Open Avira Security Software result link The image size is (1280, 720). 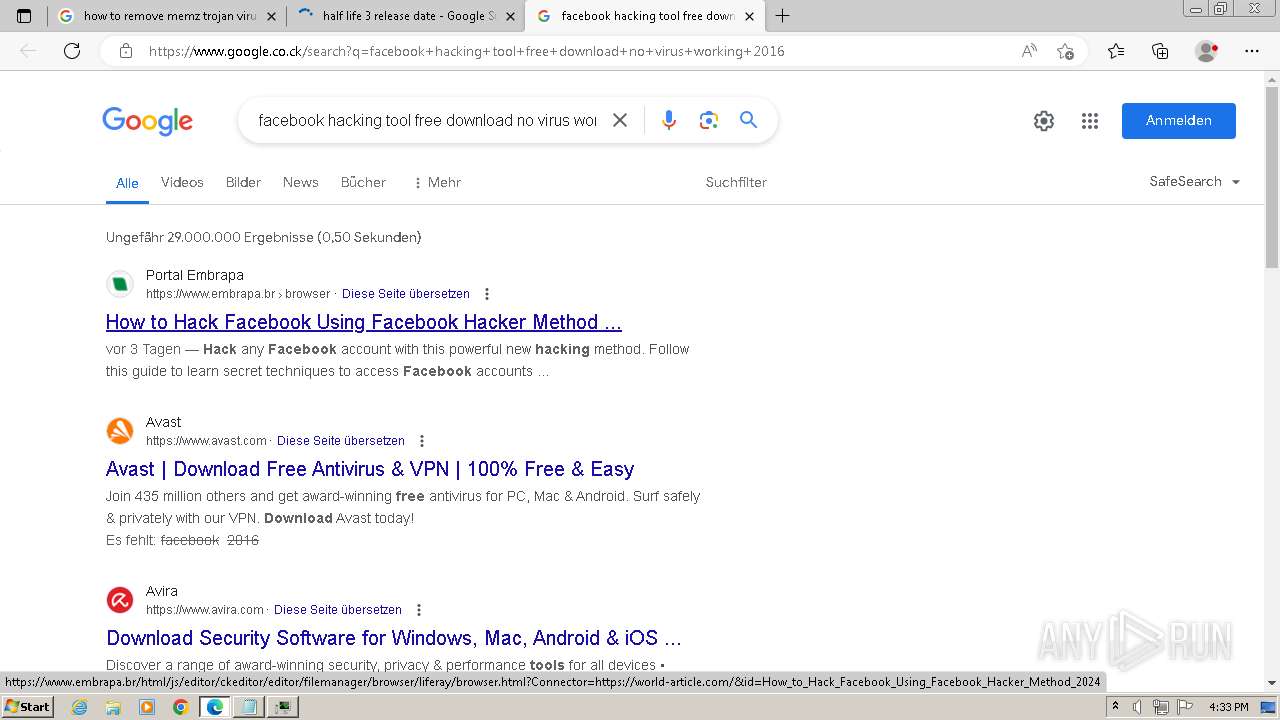[x=394, y=638]
